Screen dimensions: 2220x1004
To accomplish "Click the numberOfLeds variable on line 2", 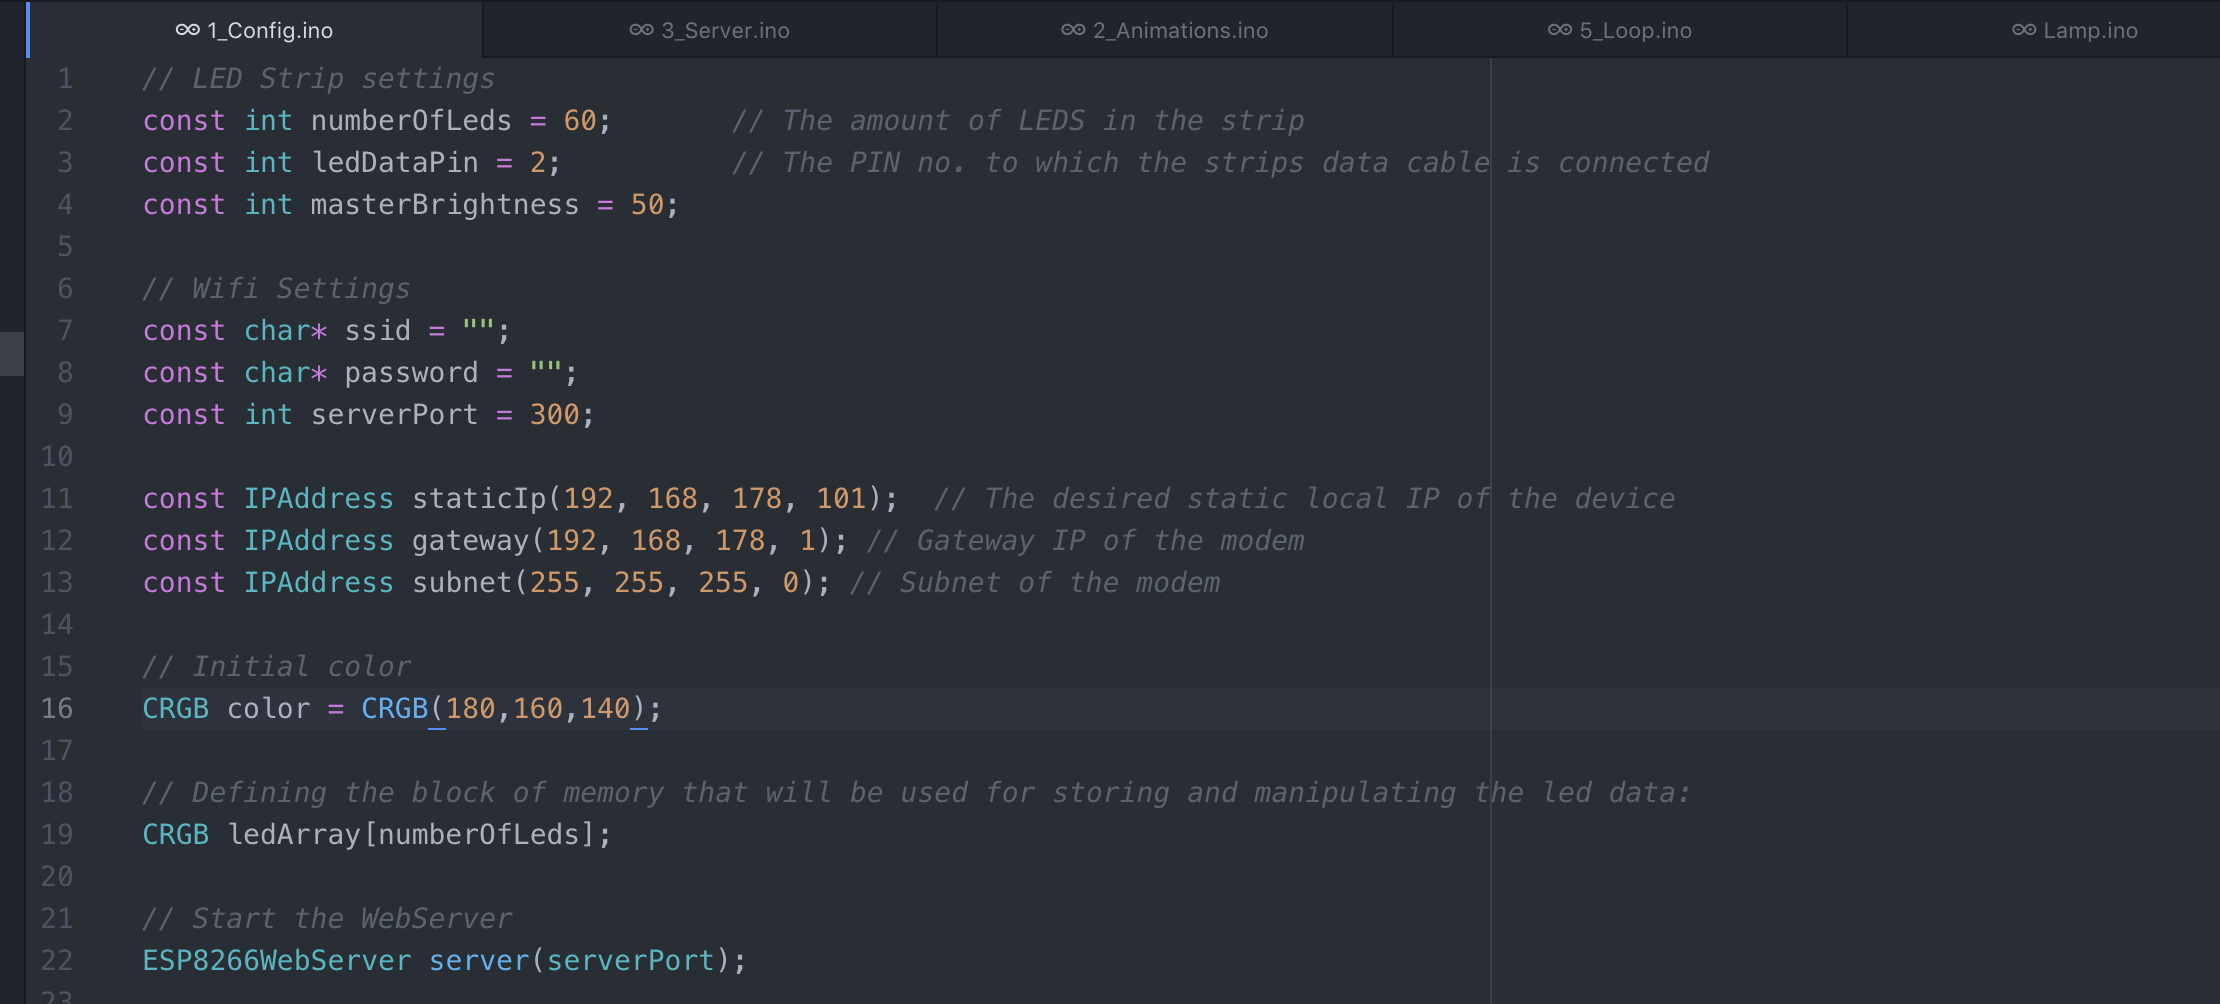I will click(x=411, y=120).
